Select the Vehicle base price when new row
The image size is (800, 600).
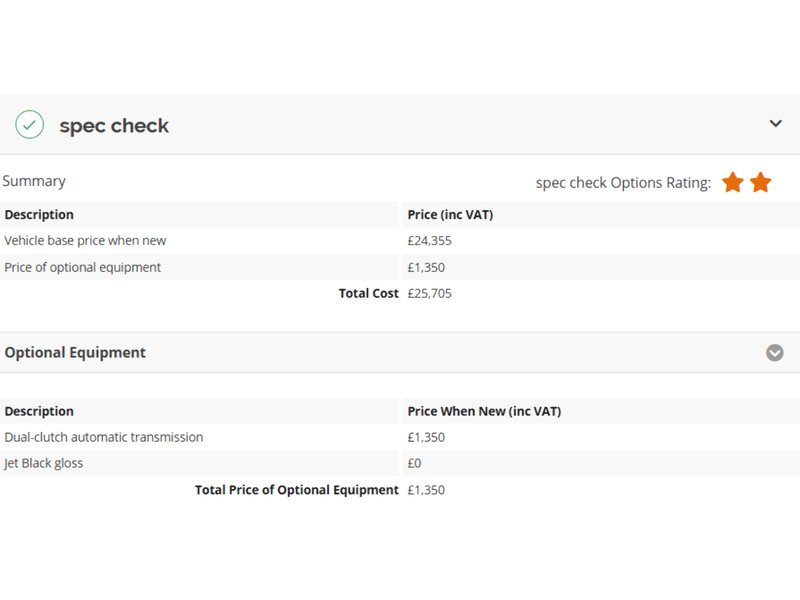[400, 241]
